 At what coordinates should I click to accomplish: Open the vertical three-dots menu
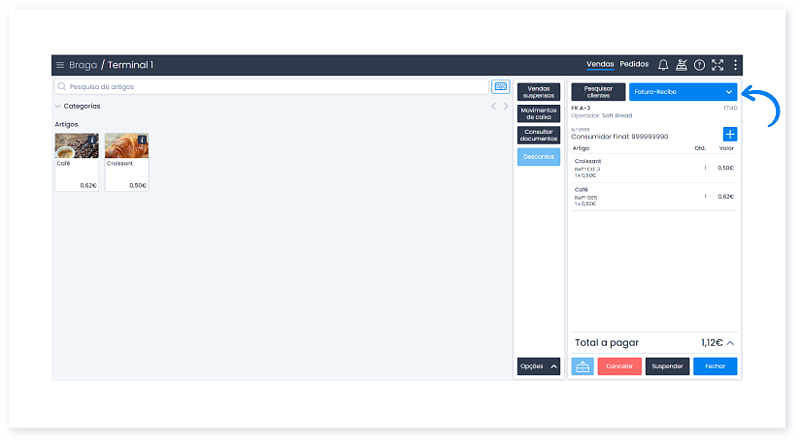[x=735, y=65]
